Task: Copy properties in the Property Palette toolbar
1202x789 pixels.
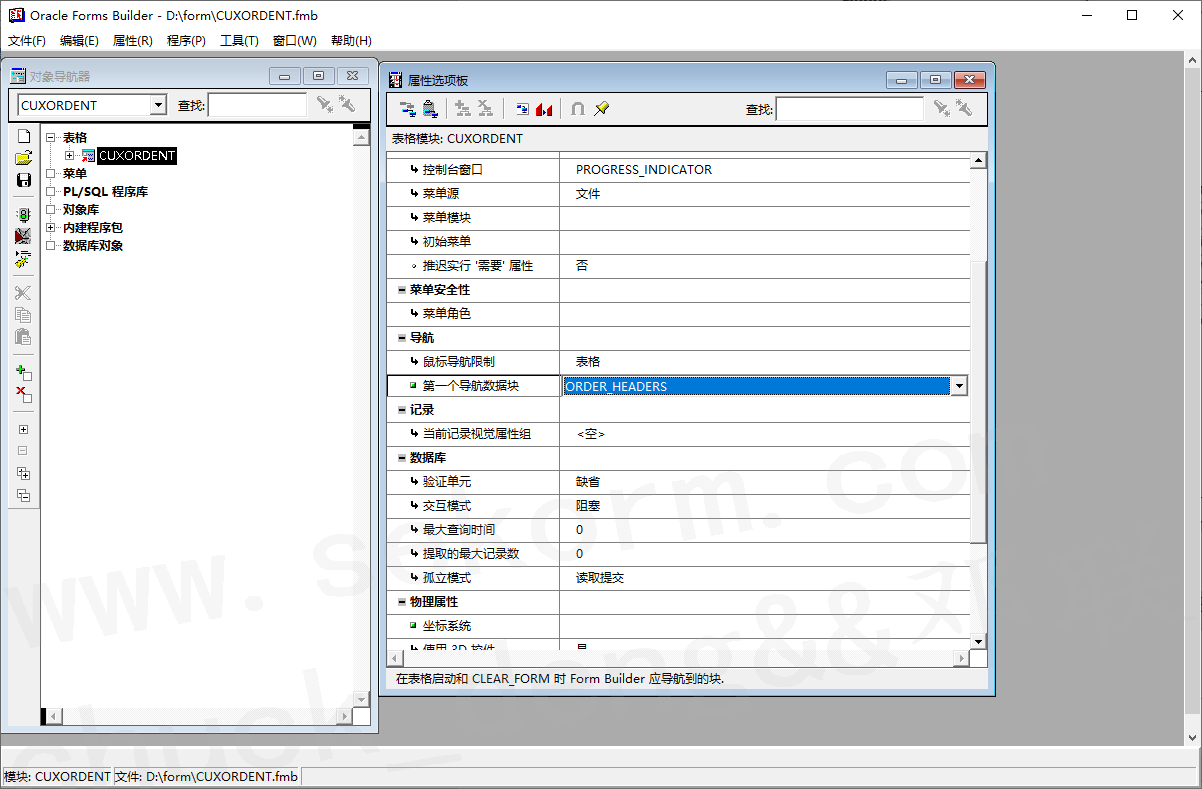Action: [x=407, y=108]
